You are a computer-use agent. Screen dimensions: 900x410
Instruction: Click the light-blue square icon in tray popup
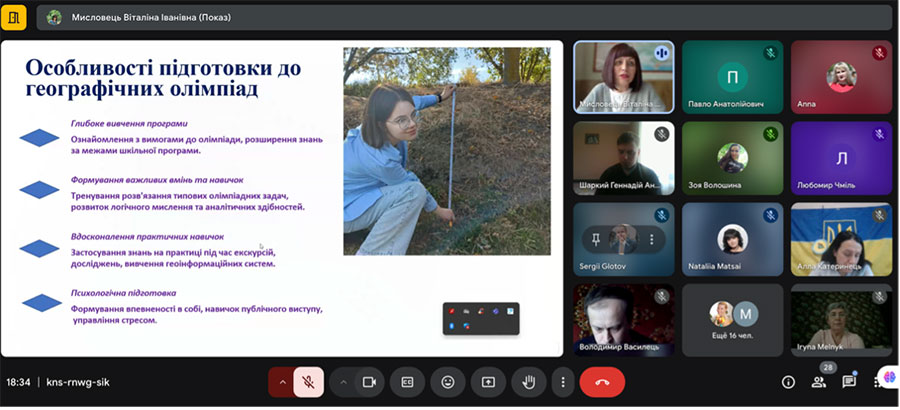(510, 311)
